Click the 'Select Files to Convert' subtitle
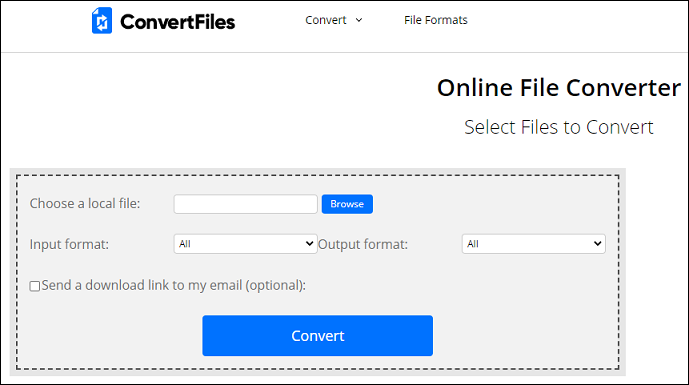 coord(558,127)
